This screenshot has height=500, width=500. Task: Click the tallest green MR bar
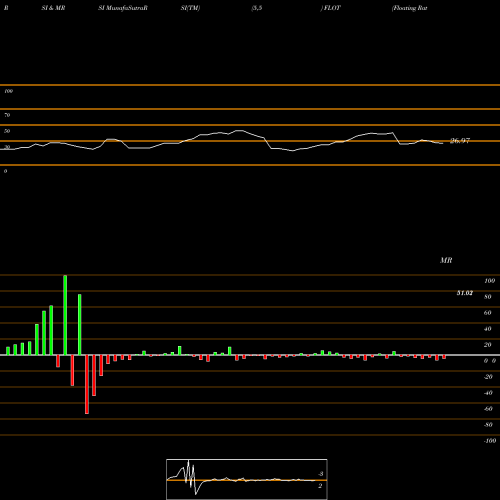tap(65, 315)
